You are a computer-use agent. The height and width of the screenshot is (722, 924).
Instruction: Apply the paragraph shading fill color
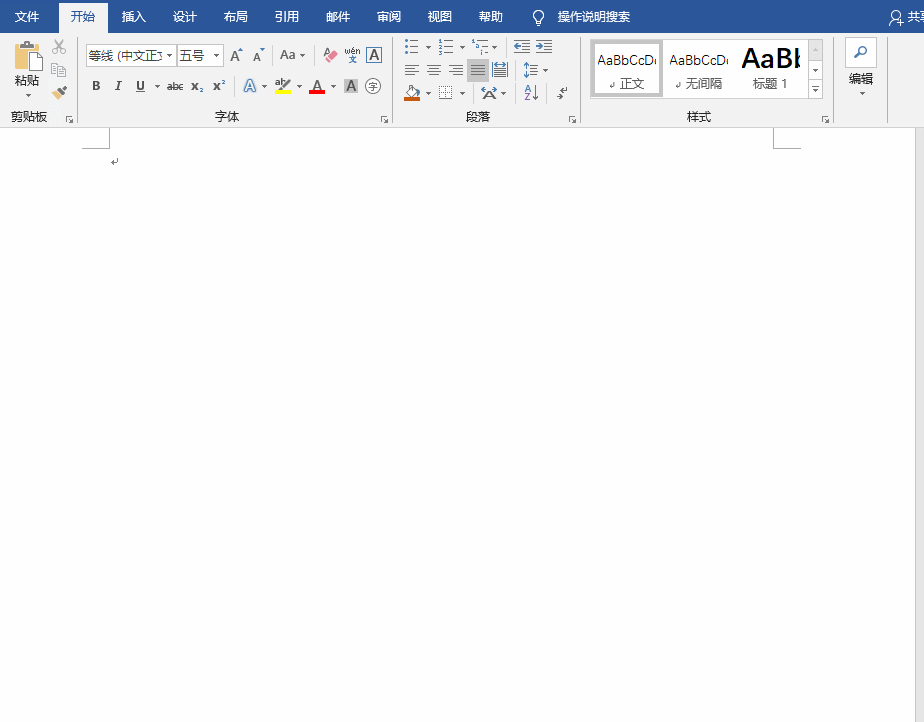412,93
